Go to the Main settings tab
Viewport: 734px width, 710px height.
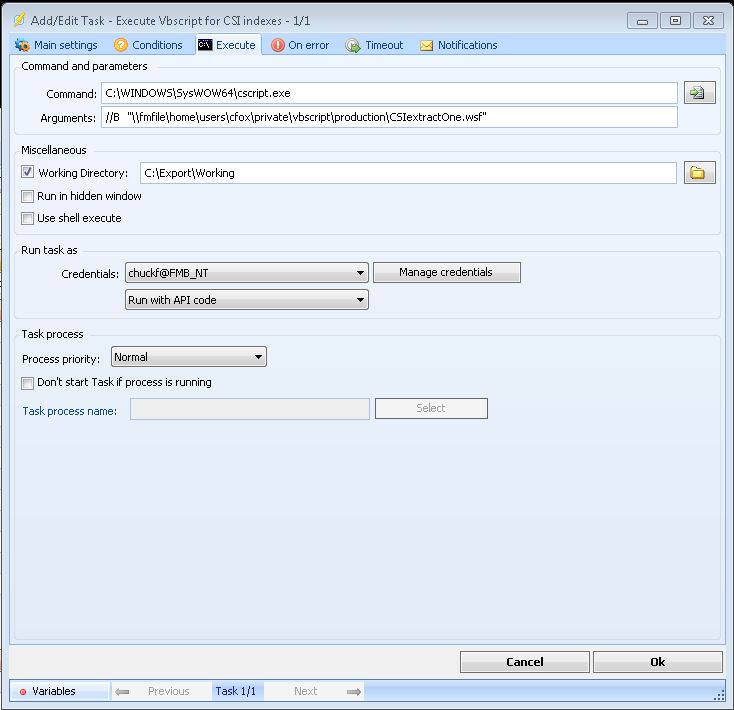[x=56, y=45]
